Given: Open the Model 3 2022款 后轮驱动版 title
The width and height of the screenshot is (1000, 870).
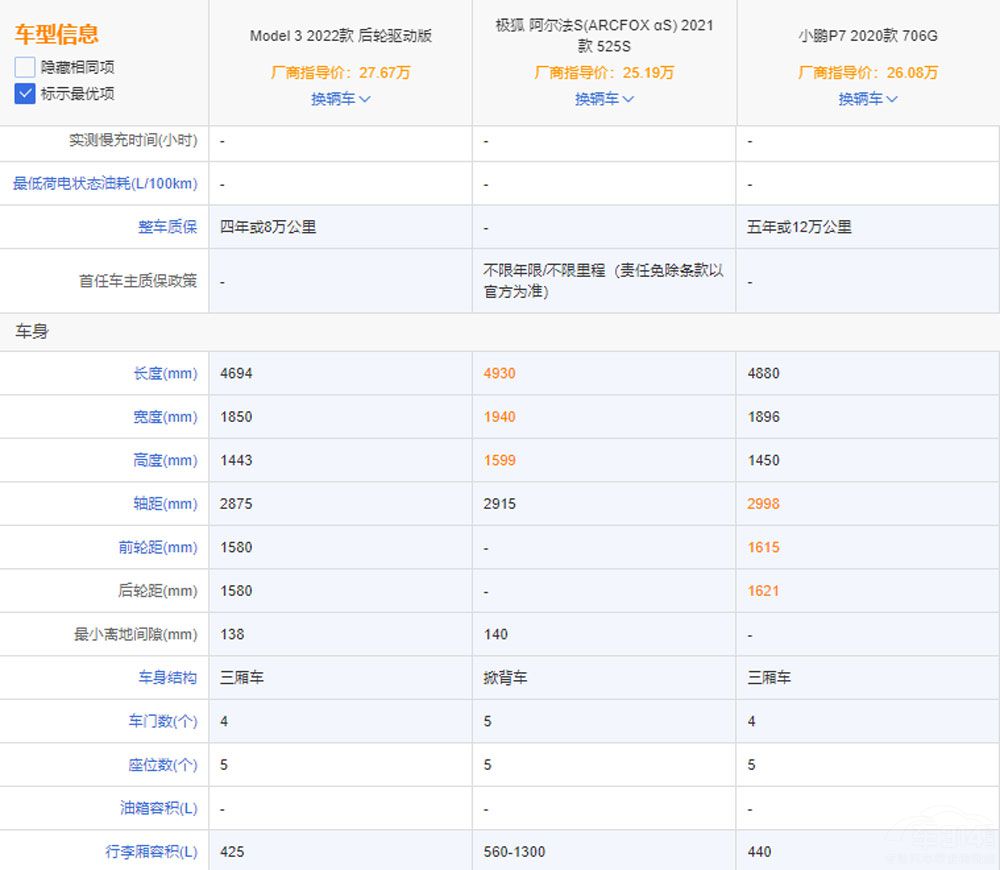Looking at the screenshot, I should (x=340, y=36).
